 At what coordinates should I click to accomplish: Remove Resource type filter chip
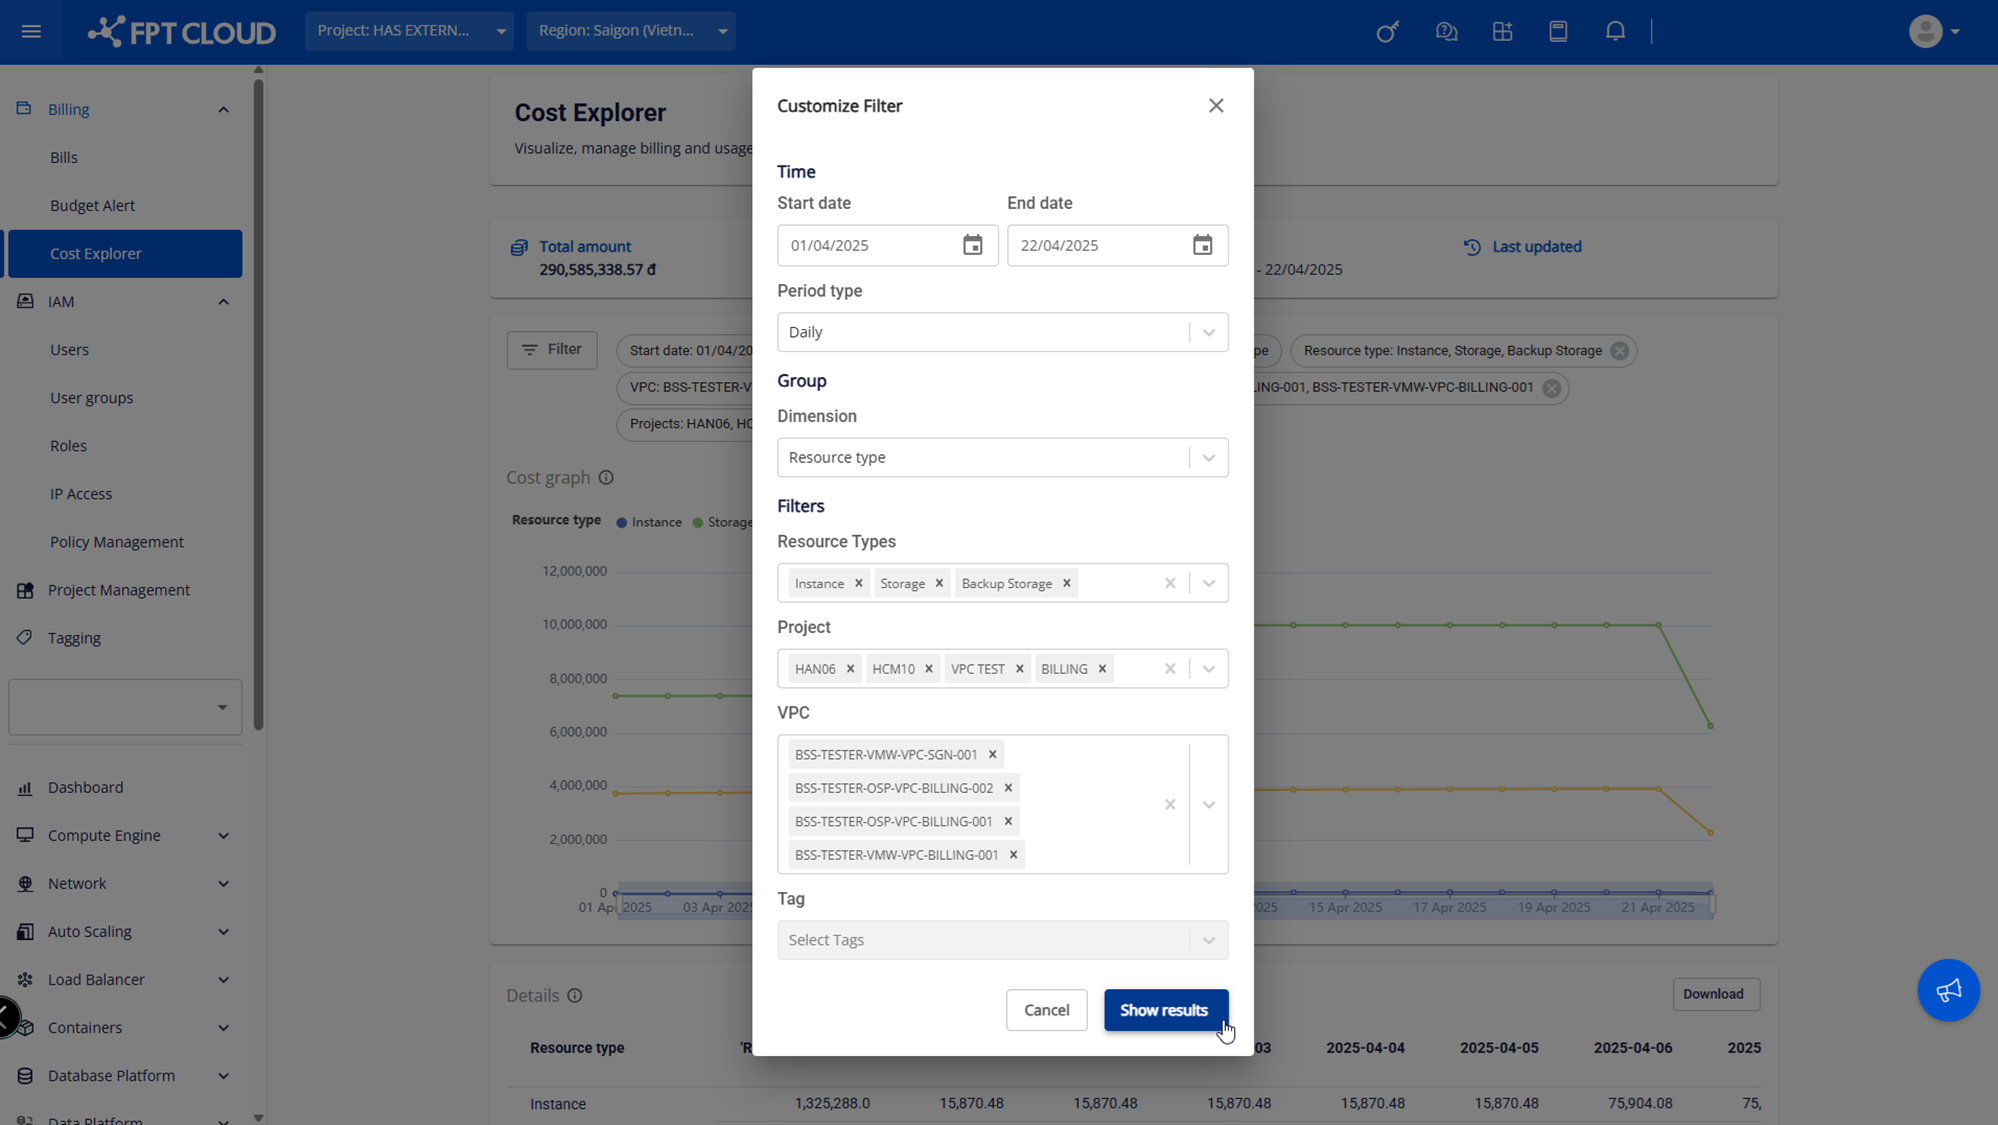(x=1620, y=351)
